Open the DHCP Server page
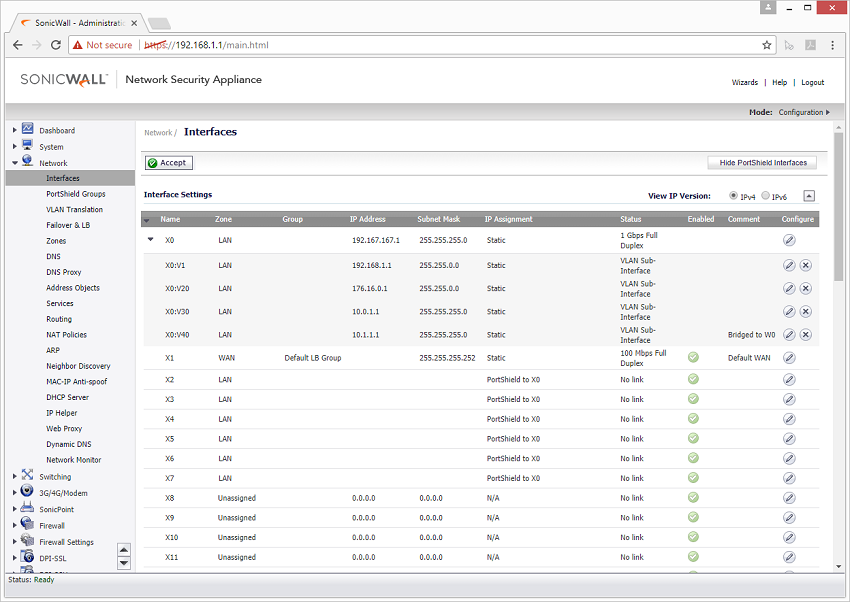Image resolution: width=850 pixels, height=602 pixels. (x=67, y=397)
